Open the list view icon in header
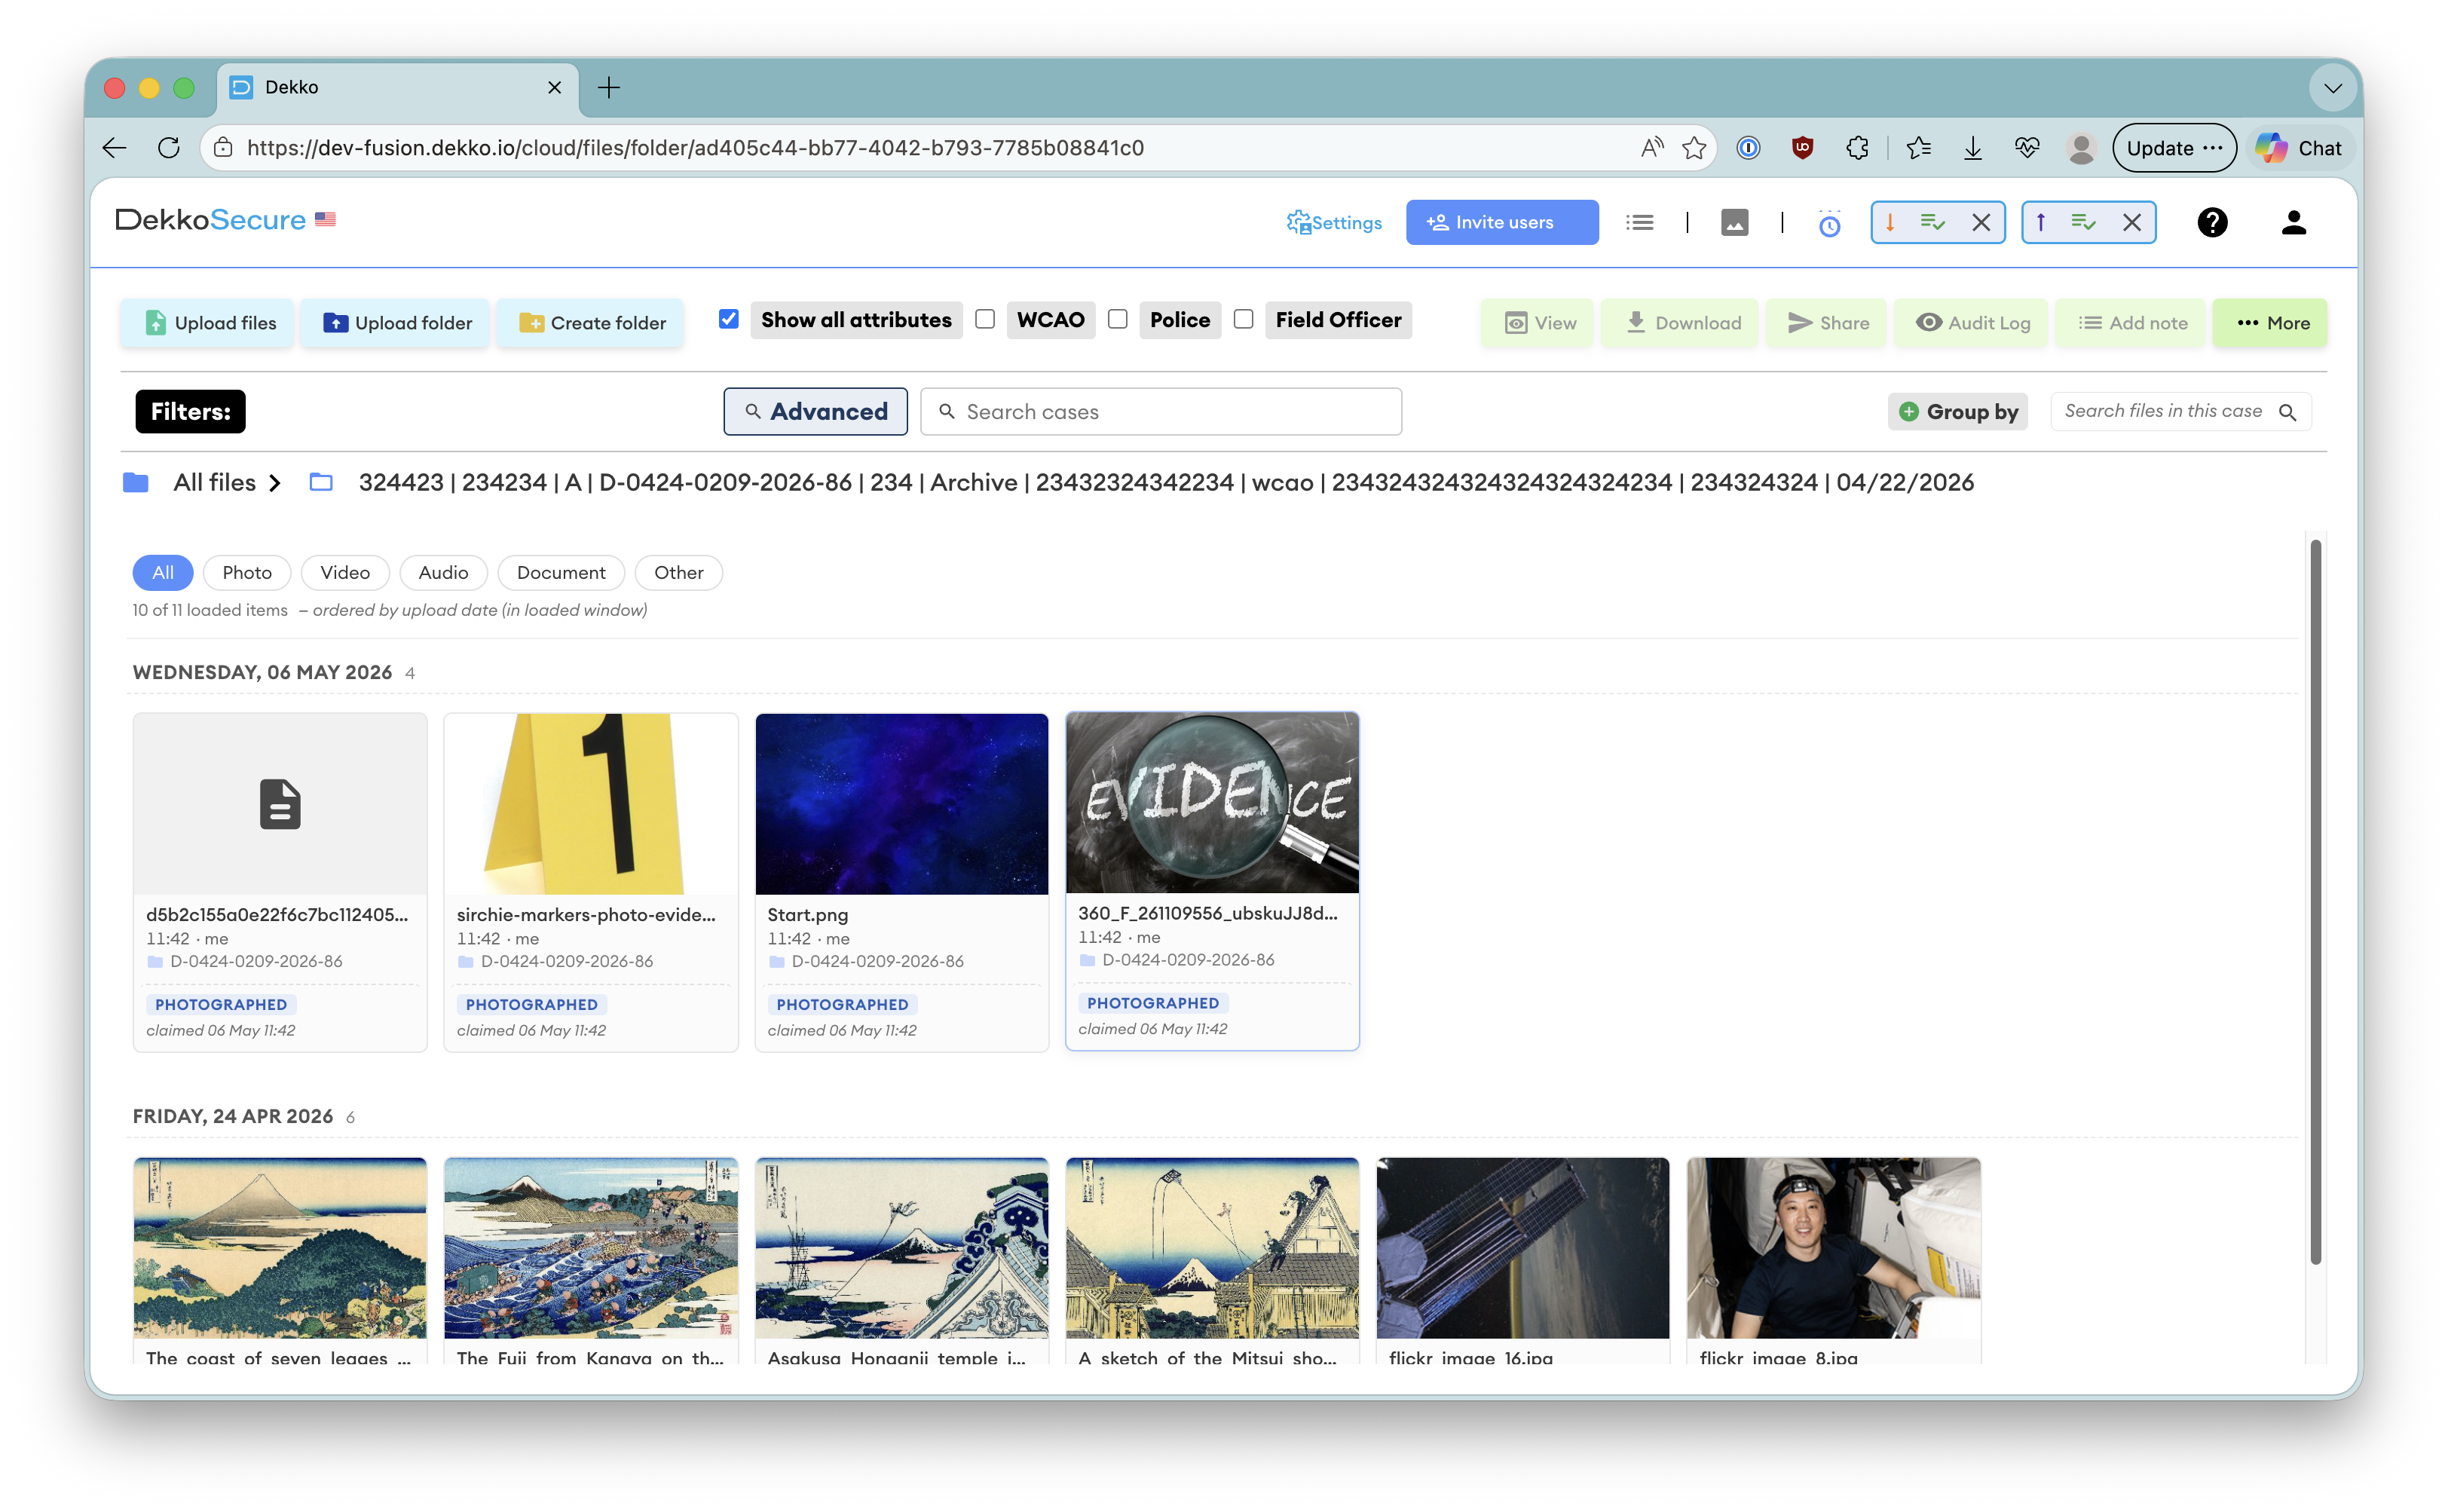Viewport: 2448px width, 1512px height. tap(1639, 222)
